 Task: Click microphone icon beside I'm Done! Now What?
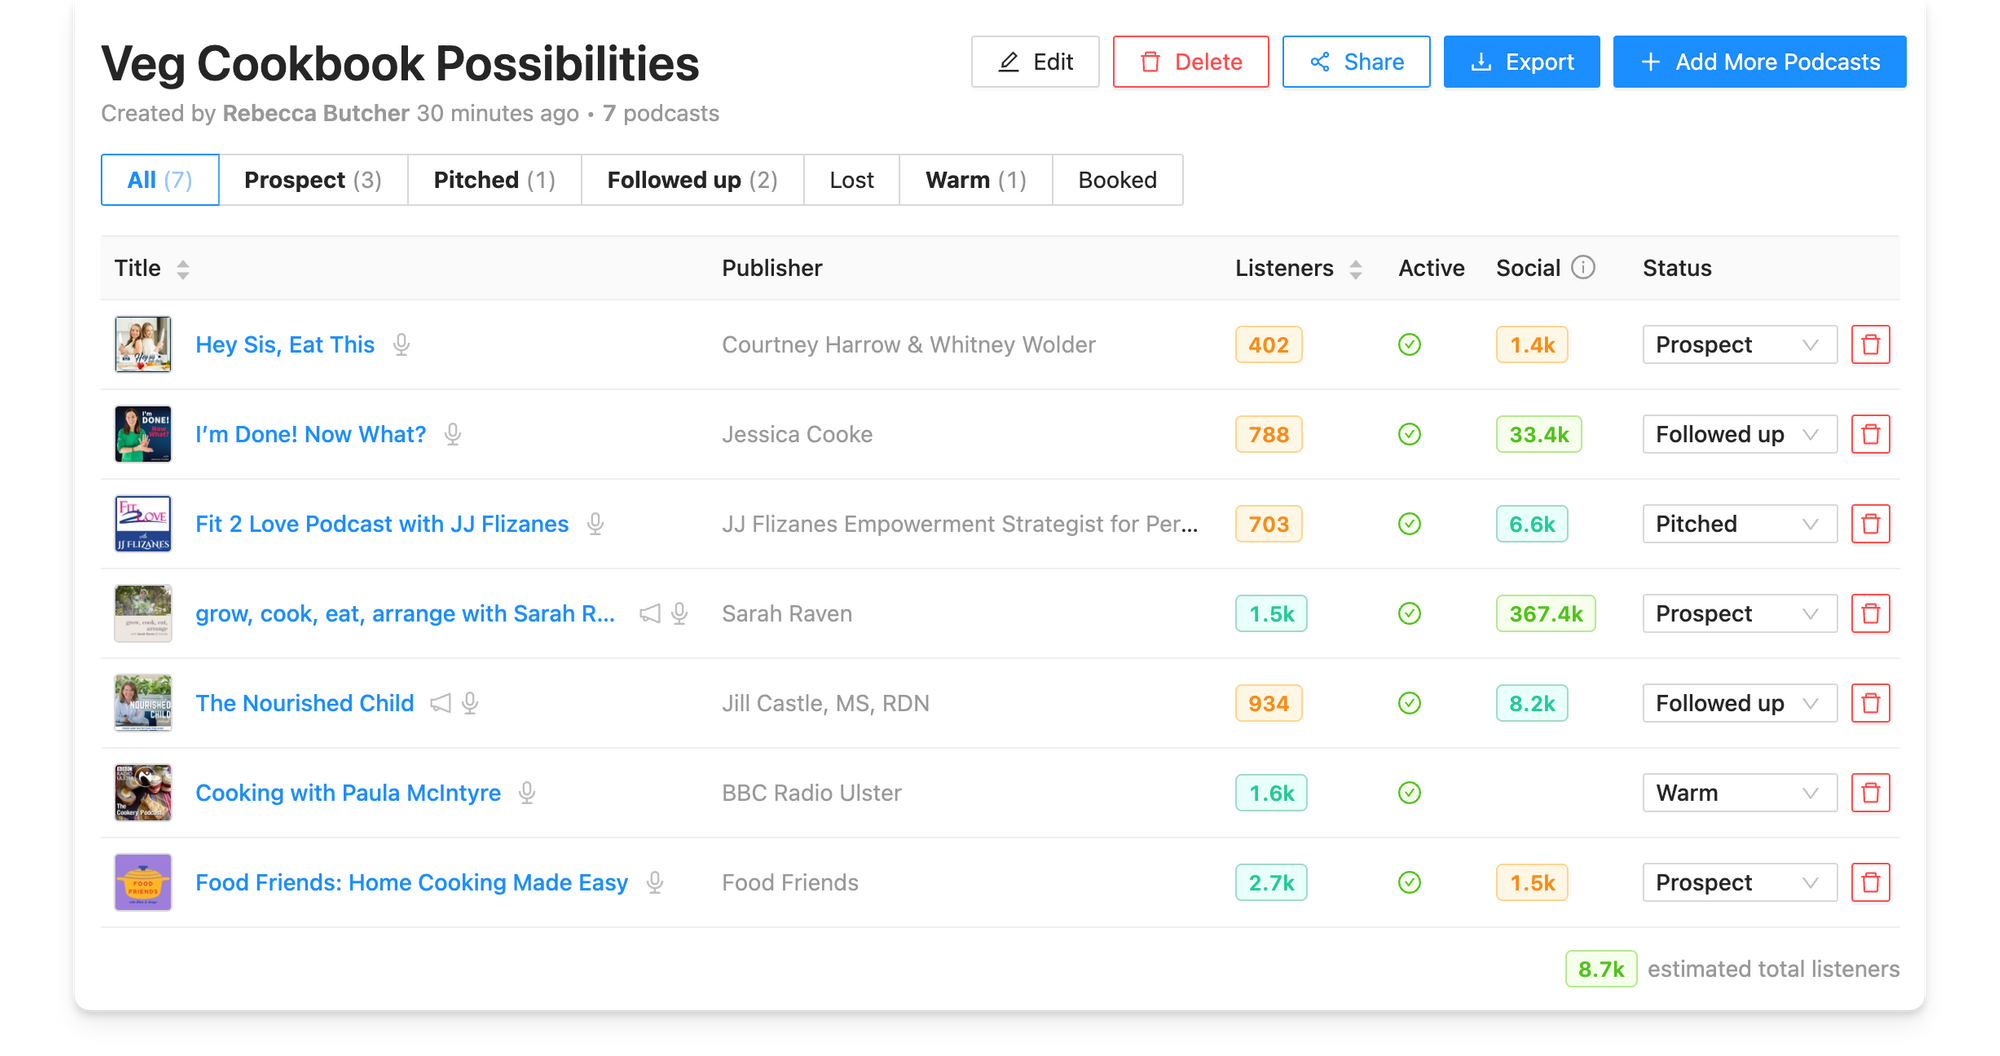click(453, 434)
